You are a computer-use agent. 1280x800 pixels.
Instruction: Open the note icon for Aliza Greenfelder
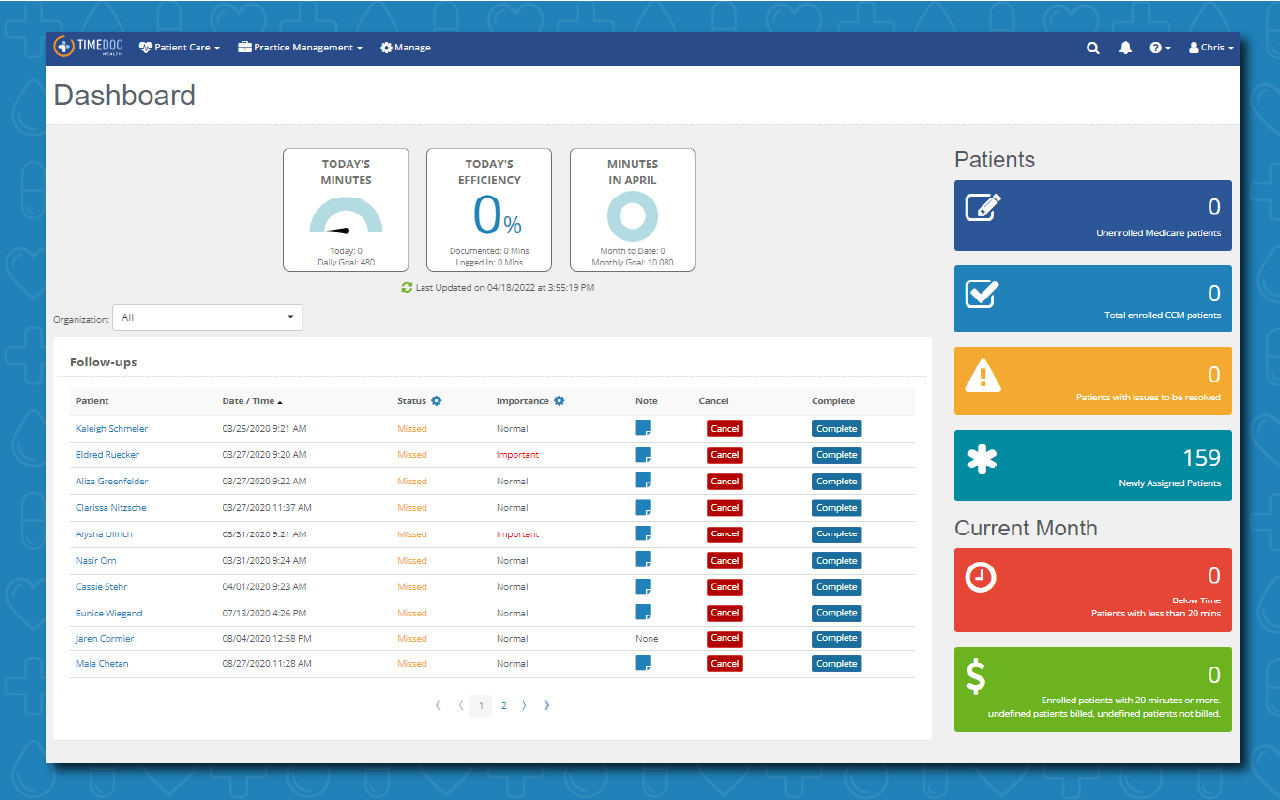tap(643, 481)
